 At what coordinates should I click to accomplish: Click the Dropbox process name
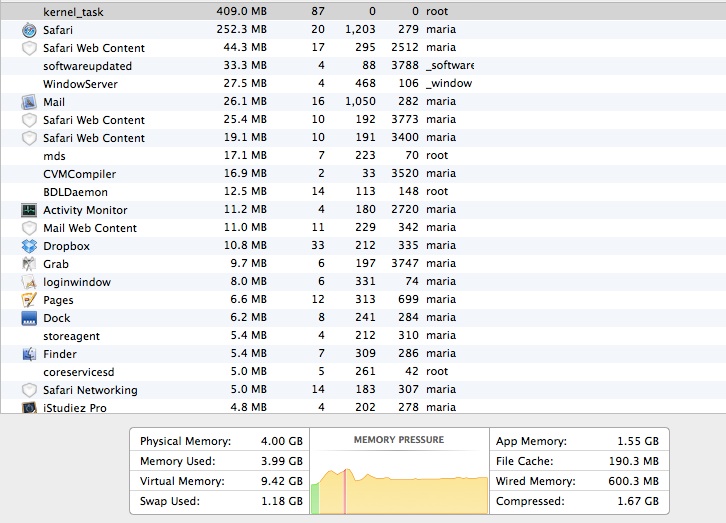(66, 246)
